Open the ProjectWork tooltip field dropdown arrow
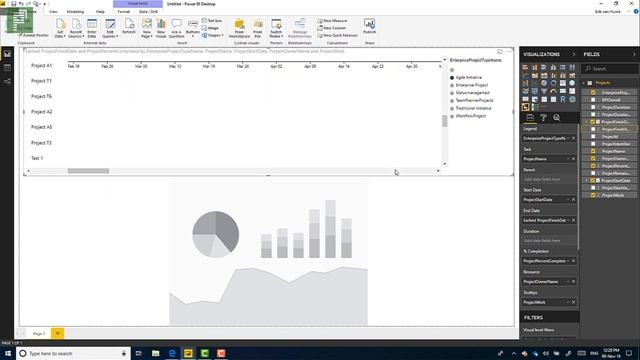Screen dimensions: 640x360 [568, 302]
